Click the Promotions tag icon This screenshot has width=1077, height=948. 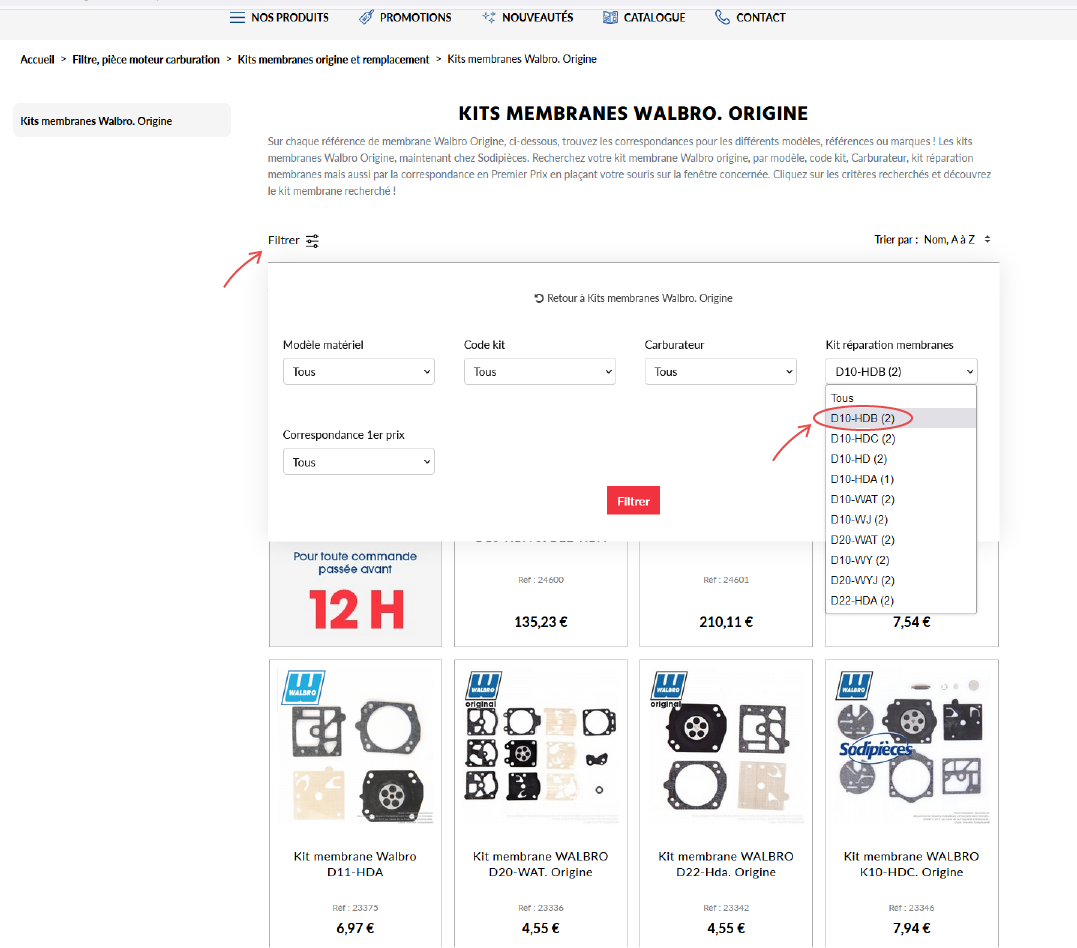point(366,17)
